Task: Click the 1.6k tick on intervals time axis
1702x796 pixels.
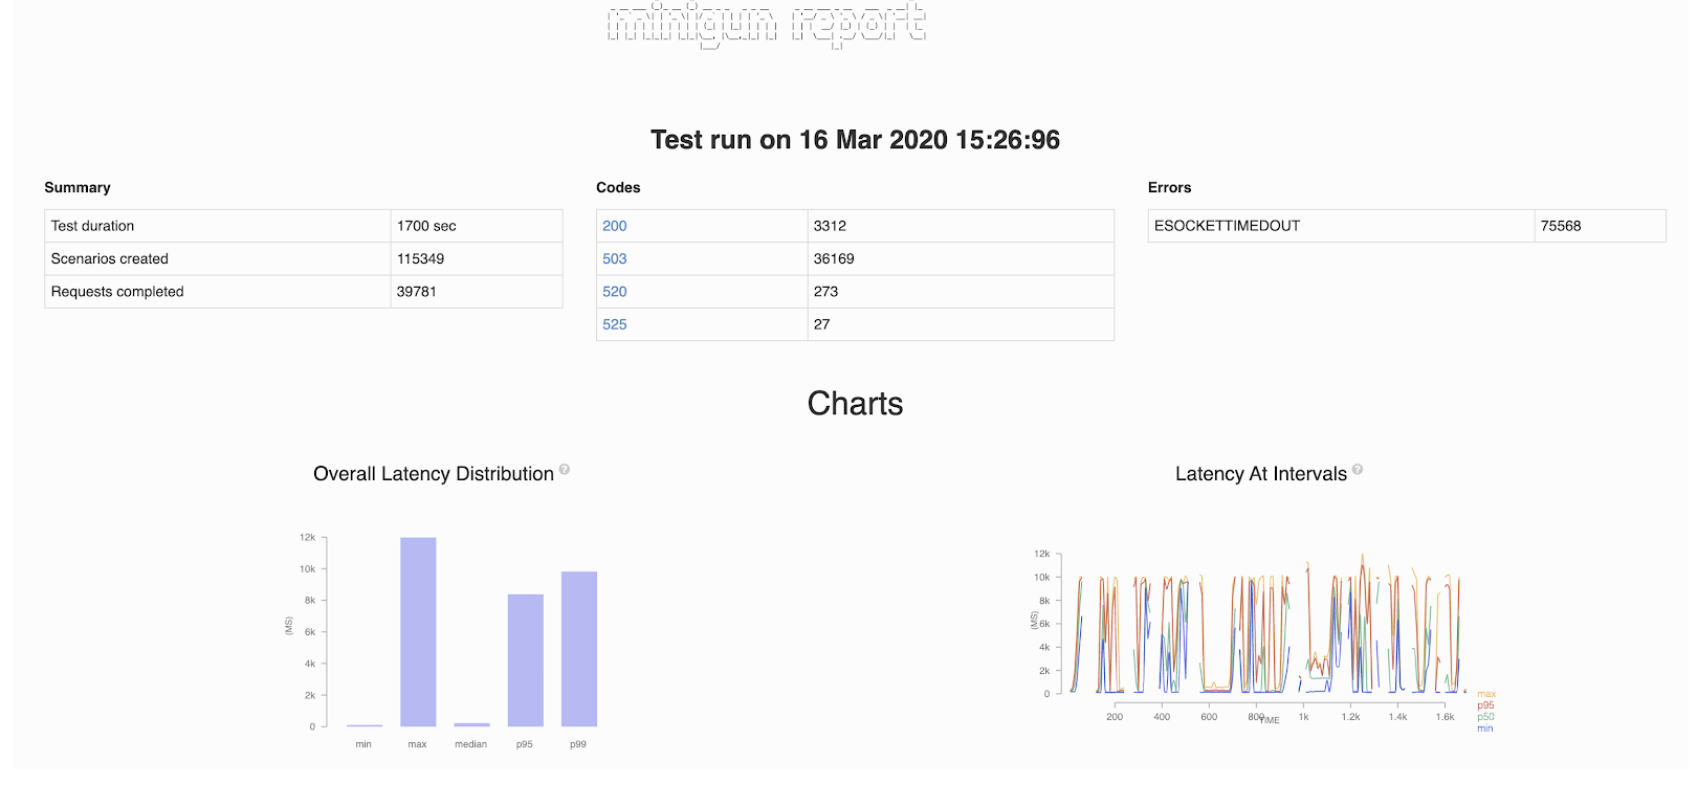Action: click(x=1445, y=717)
